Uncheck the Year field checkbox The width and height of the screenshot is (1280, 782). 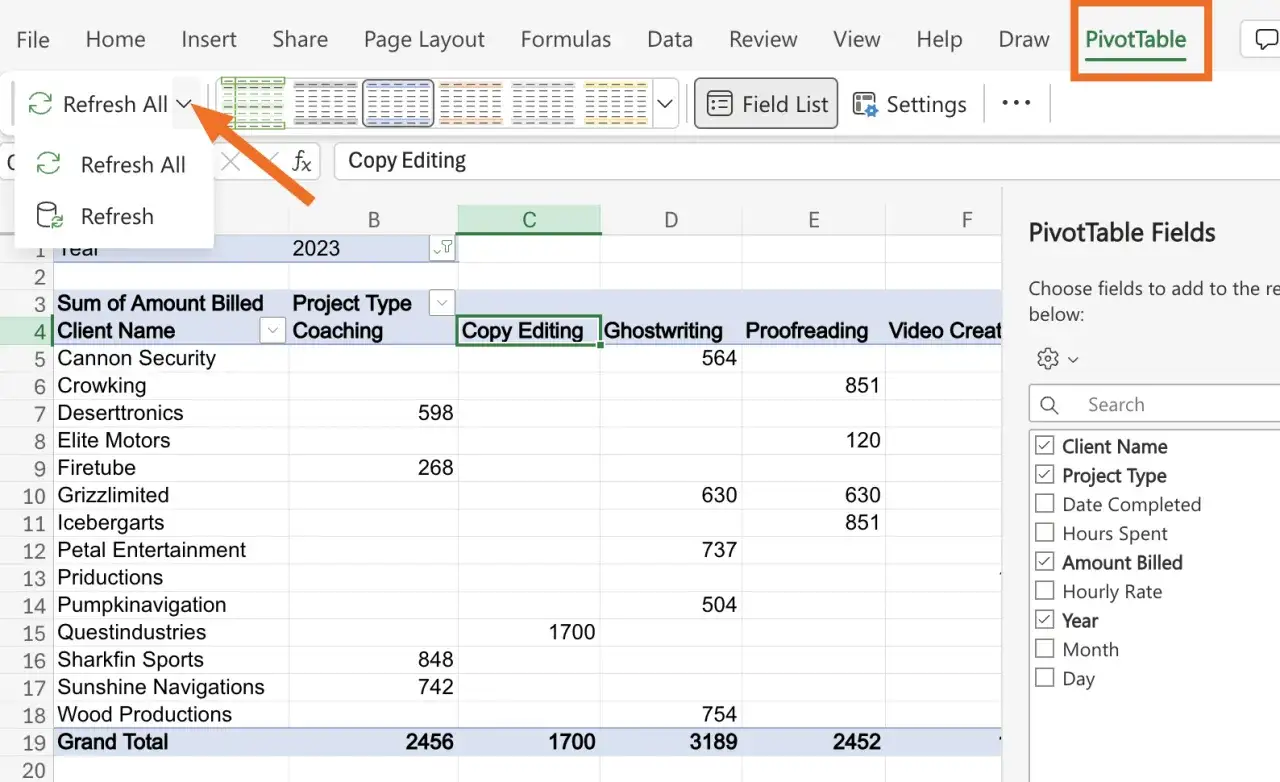(1045, 620)
